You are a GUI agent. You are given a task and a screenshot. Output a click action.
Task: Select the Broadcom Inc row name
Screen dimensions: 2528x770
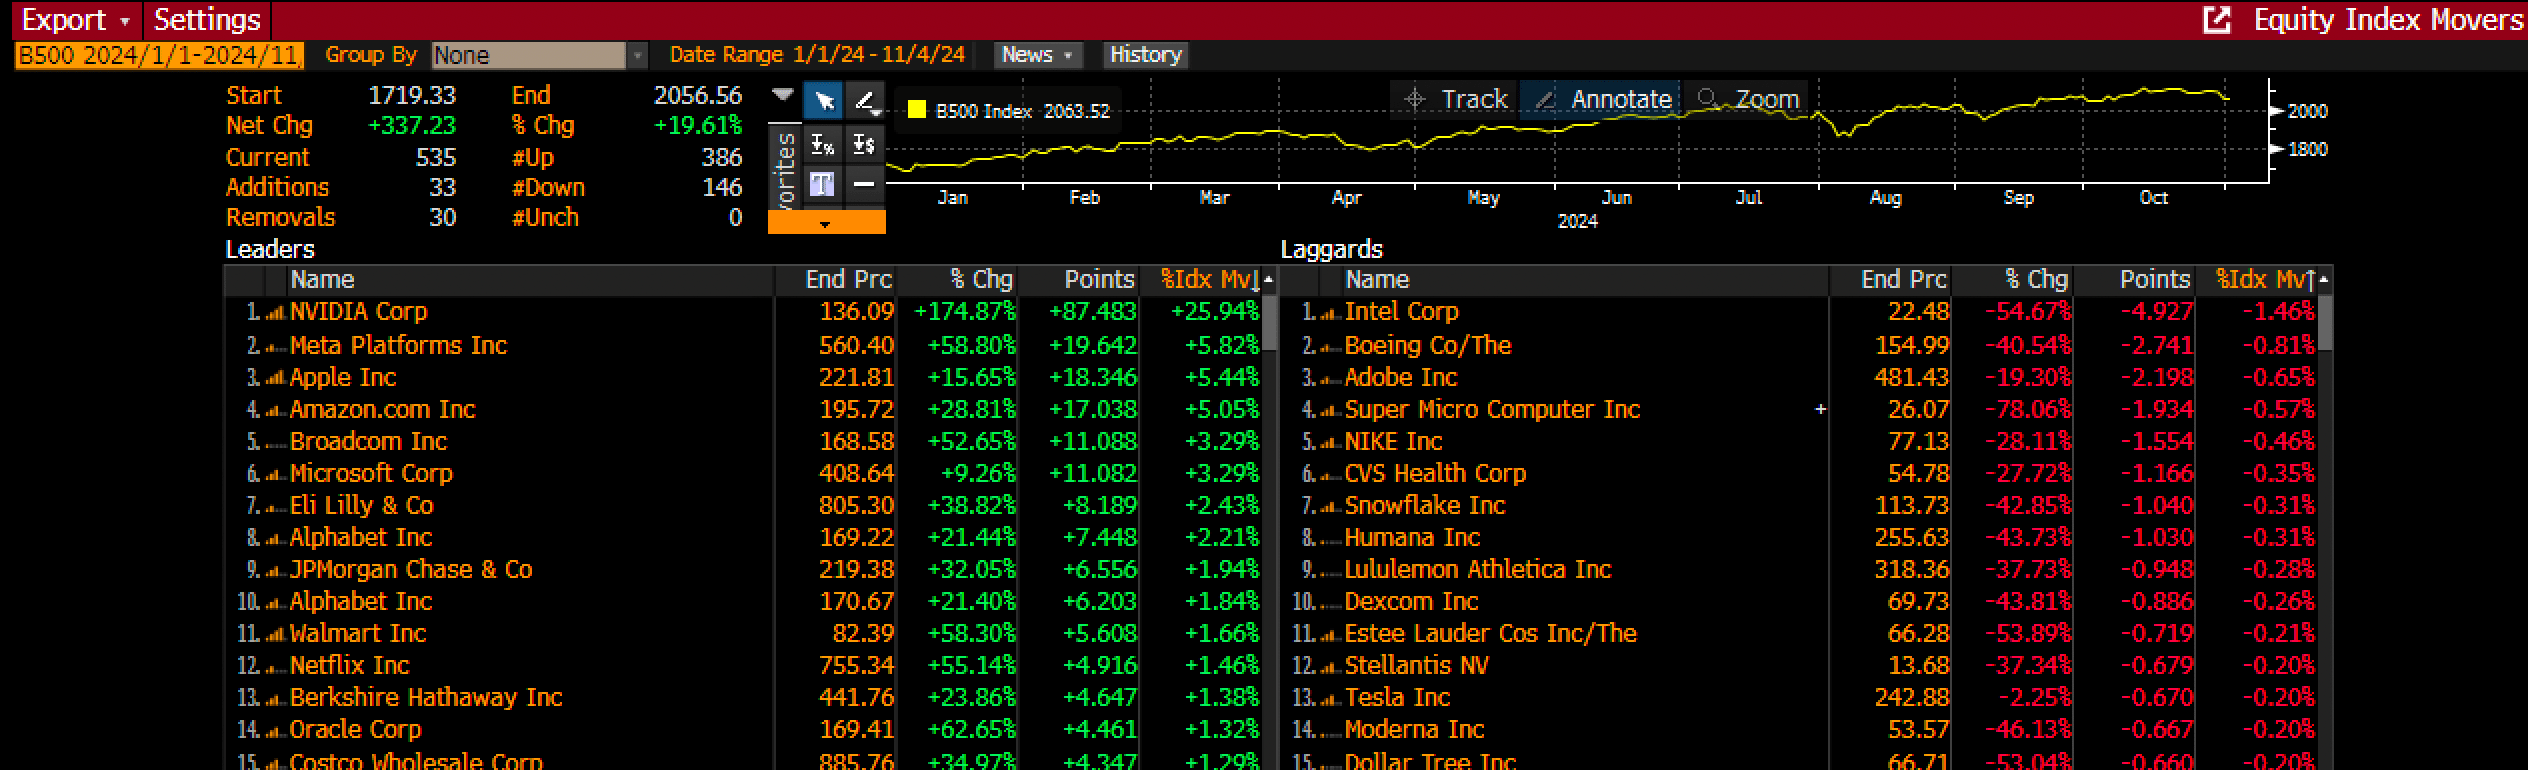368,441
